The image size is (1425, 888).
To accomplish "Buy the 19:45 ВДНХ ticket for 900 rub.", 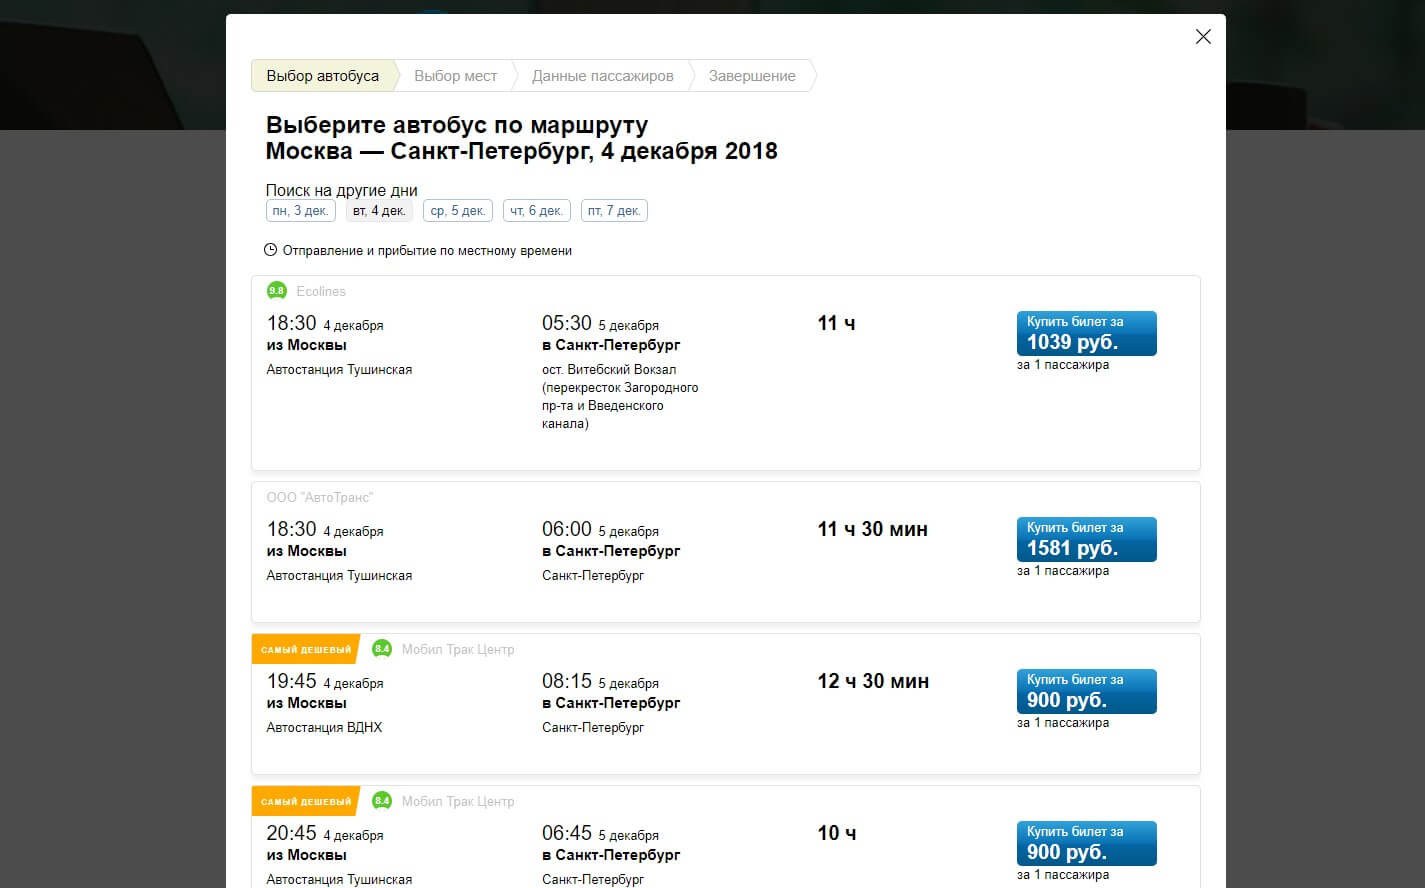I will [1086, 691].
